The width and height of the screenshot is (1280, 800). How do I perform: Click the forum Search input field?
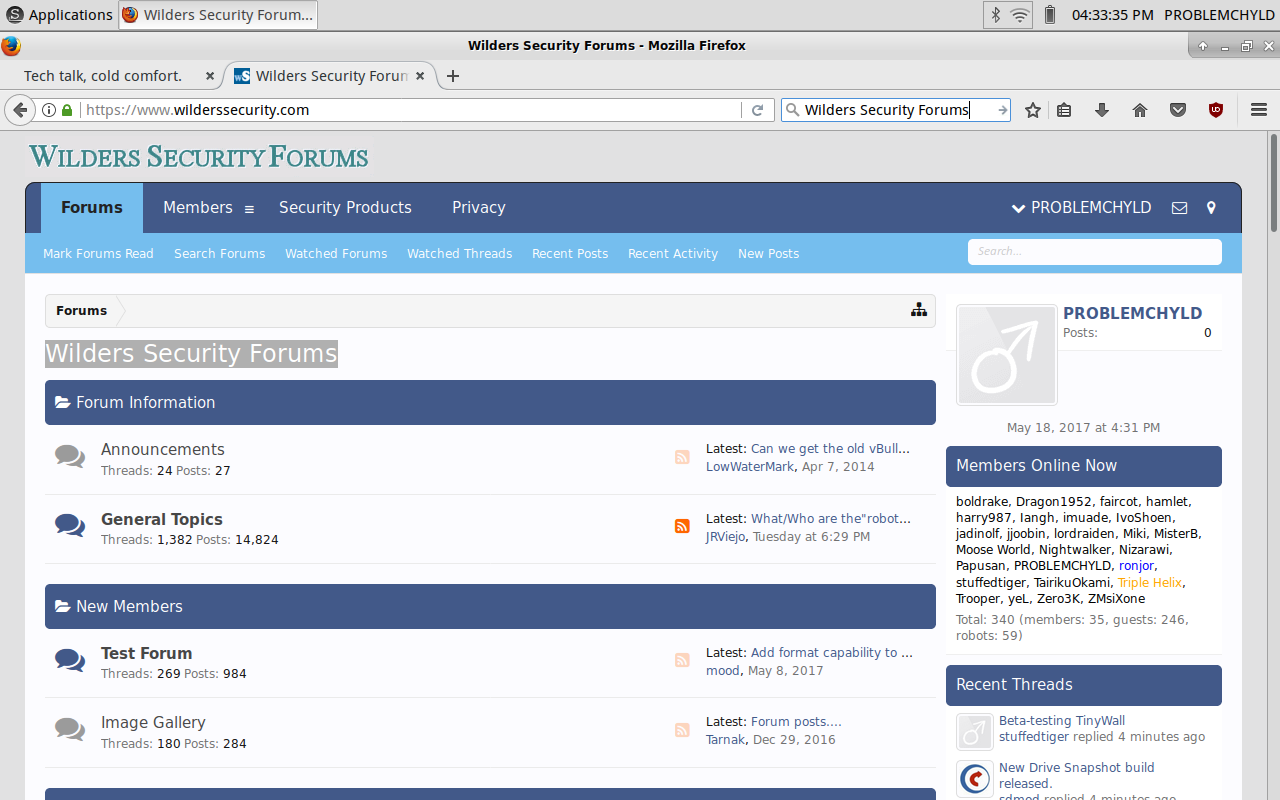point(1095,252)
